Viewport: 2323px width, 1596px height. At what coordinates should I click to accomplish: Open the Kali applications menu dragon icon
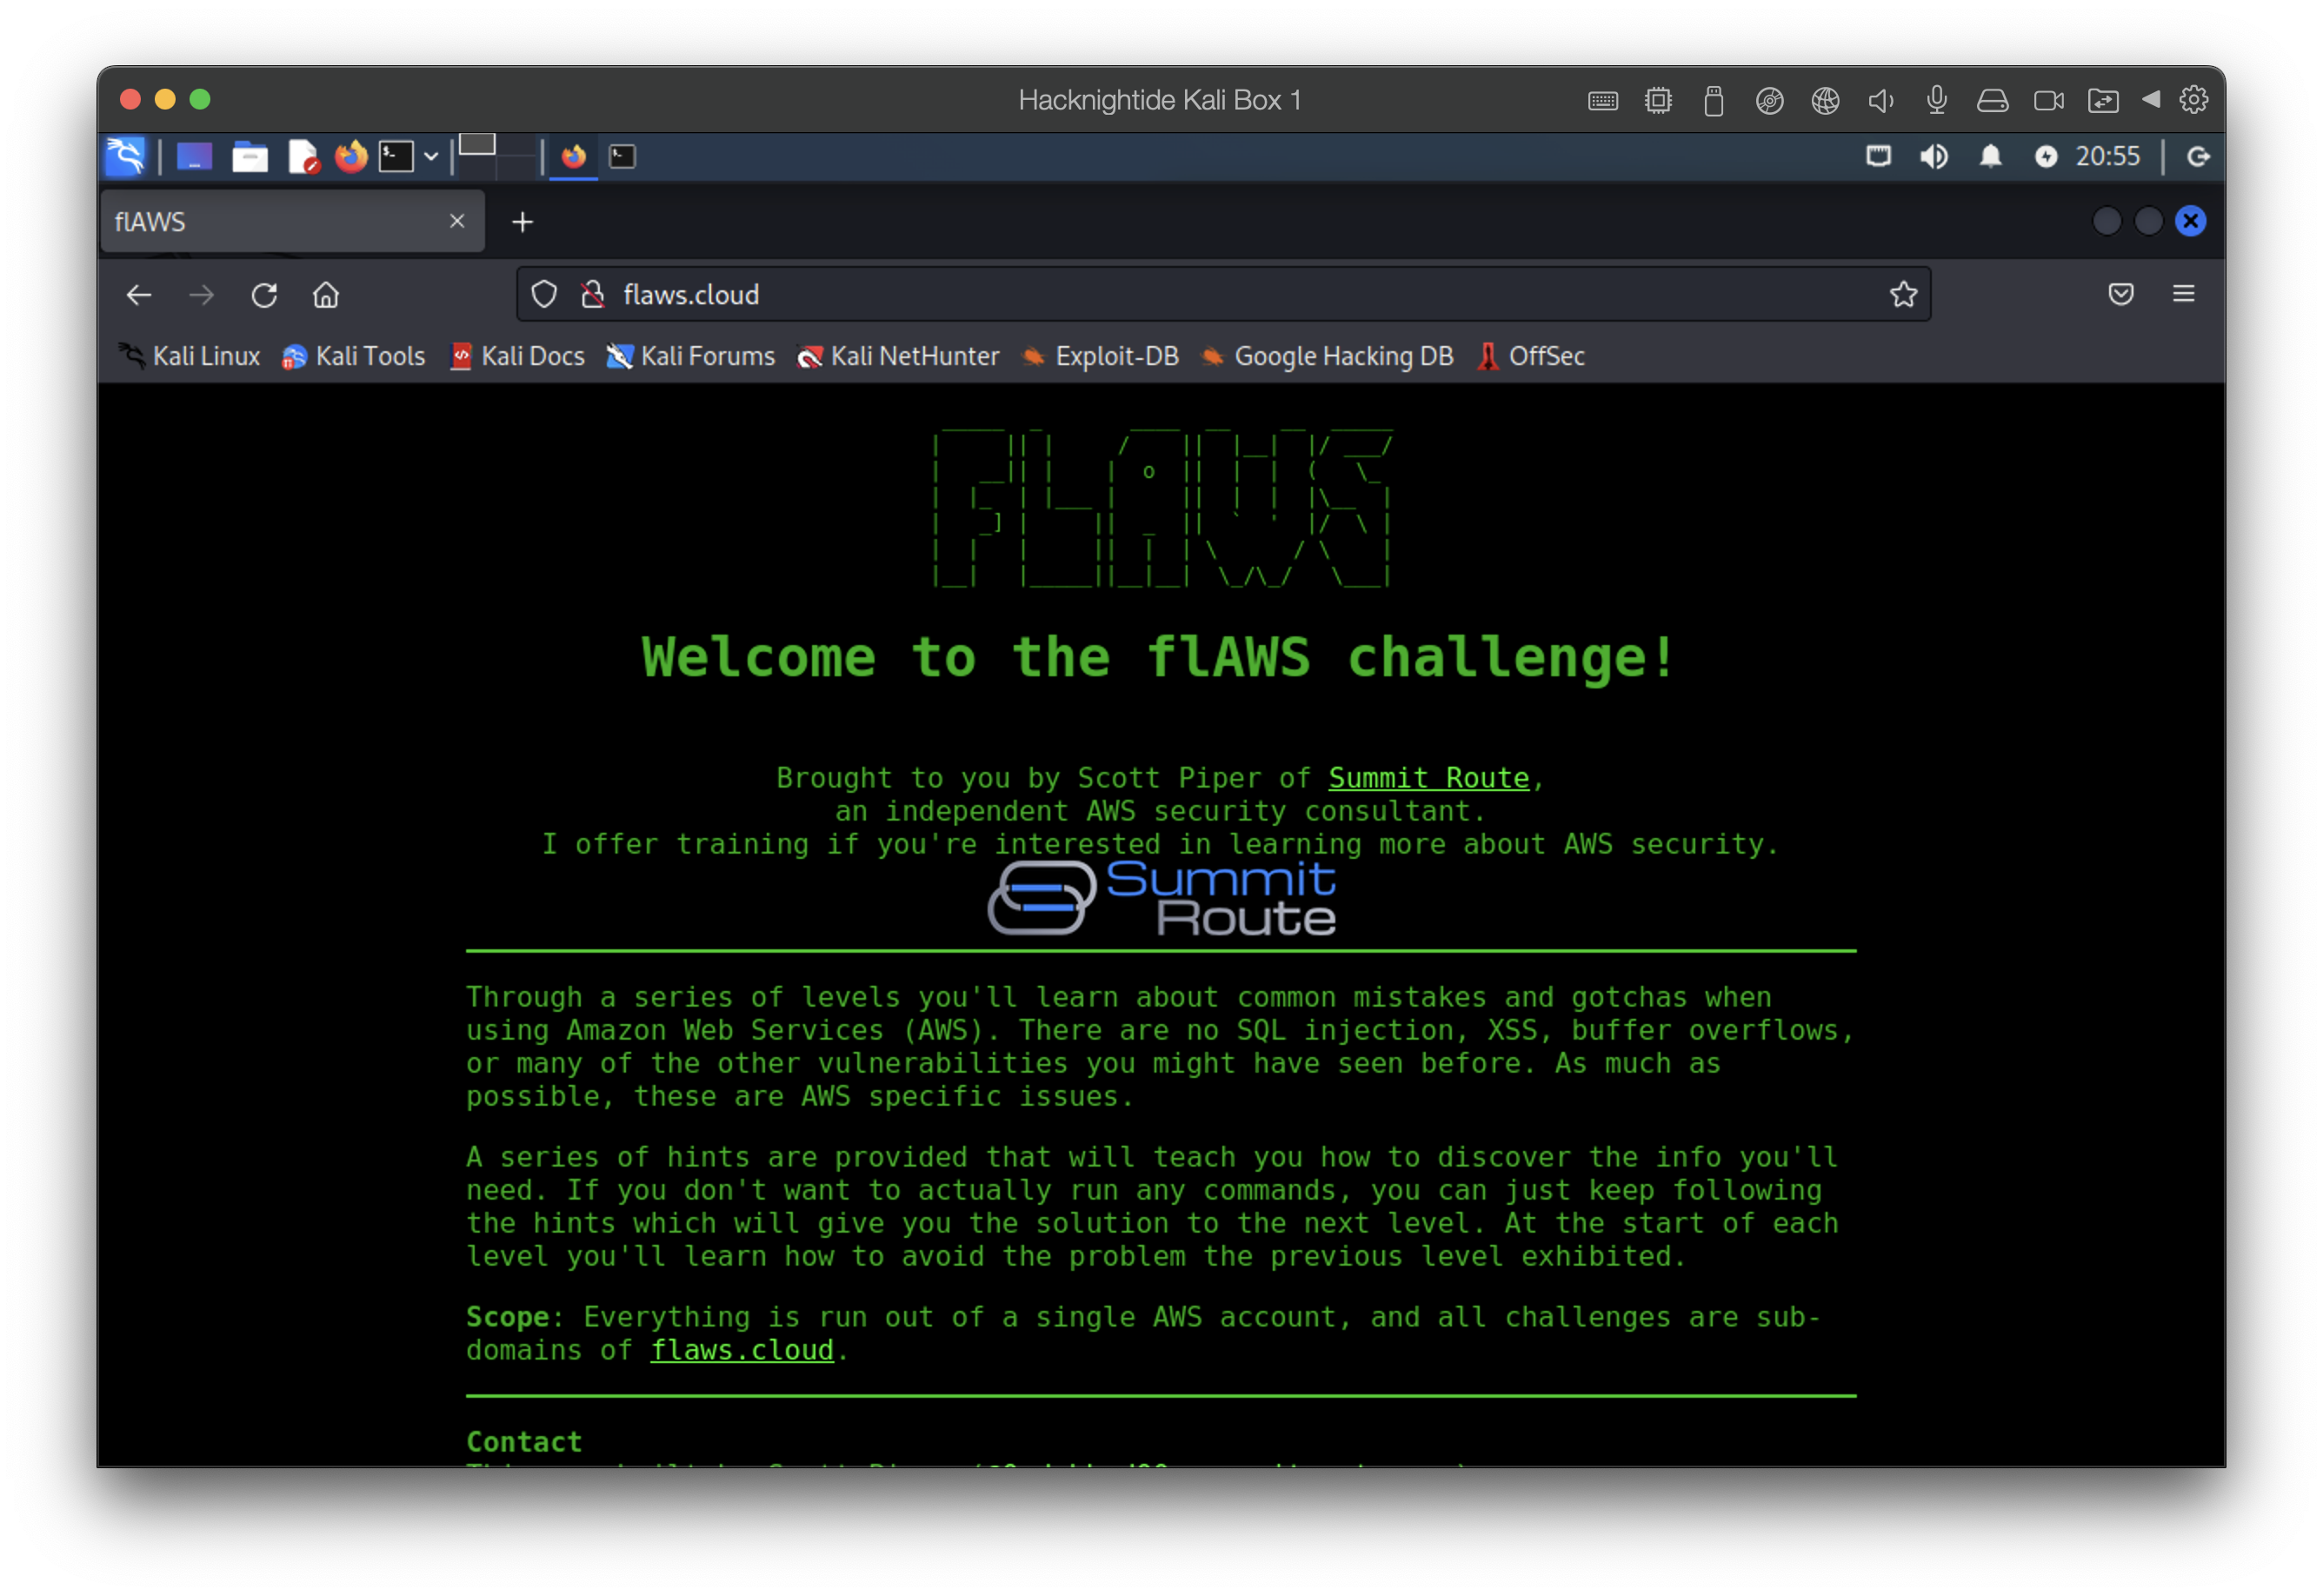[x=124, y=156]
